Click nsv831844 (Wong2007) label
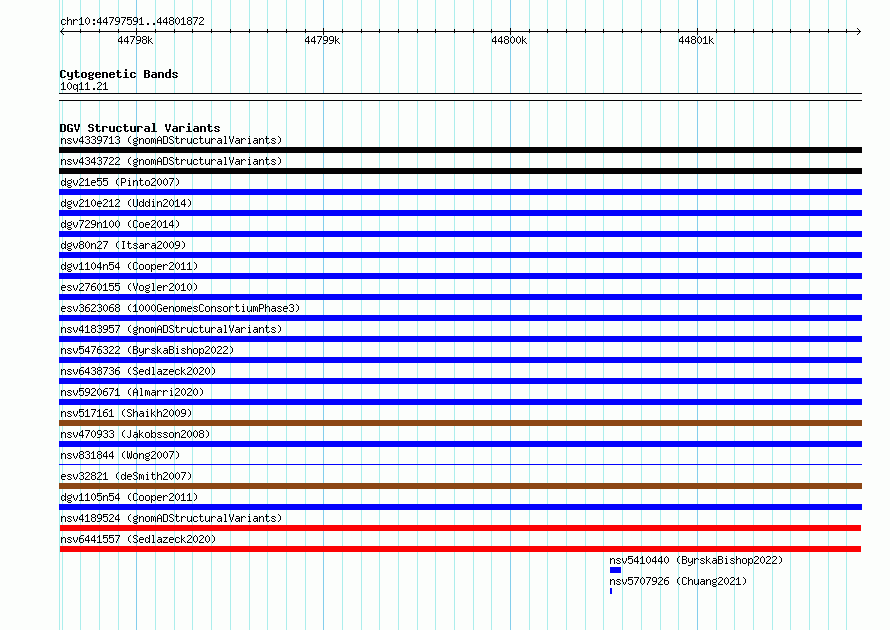This screenshot has height=630, width=890. pos(120,455)
